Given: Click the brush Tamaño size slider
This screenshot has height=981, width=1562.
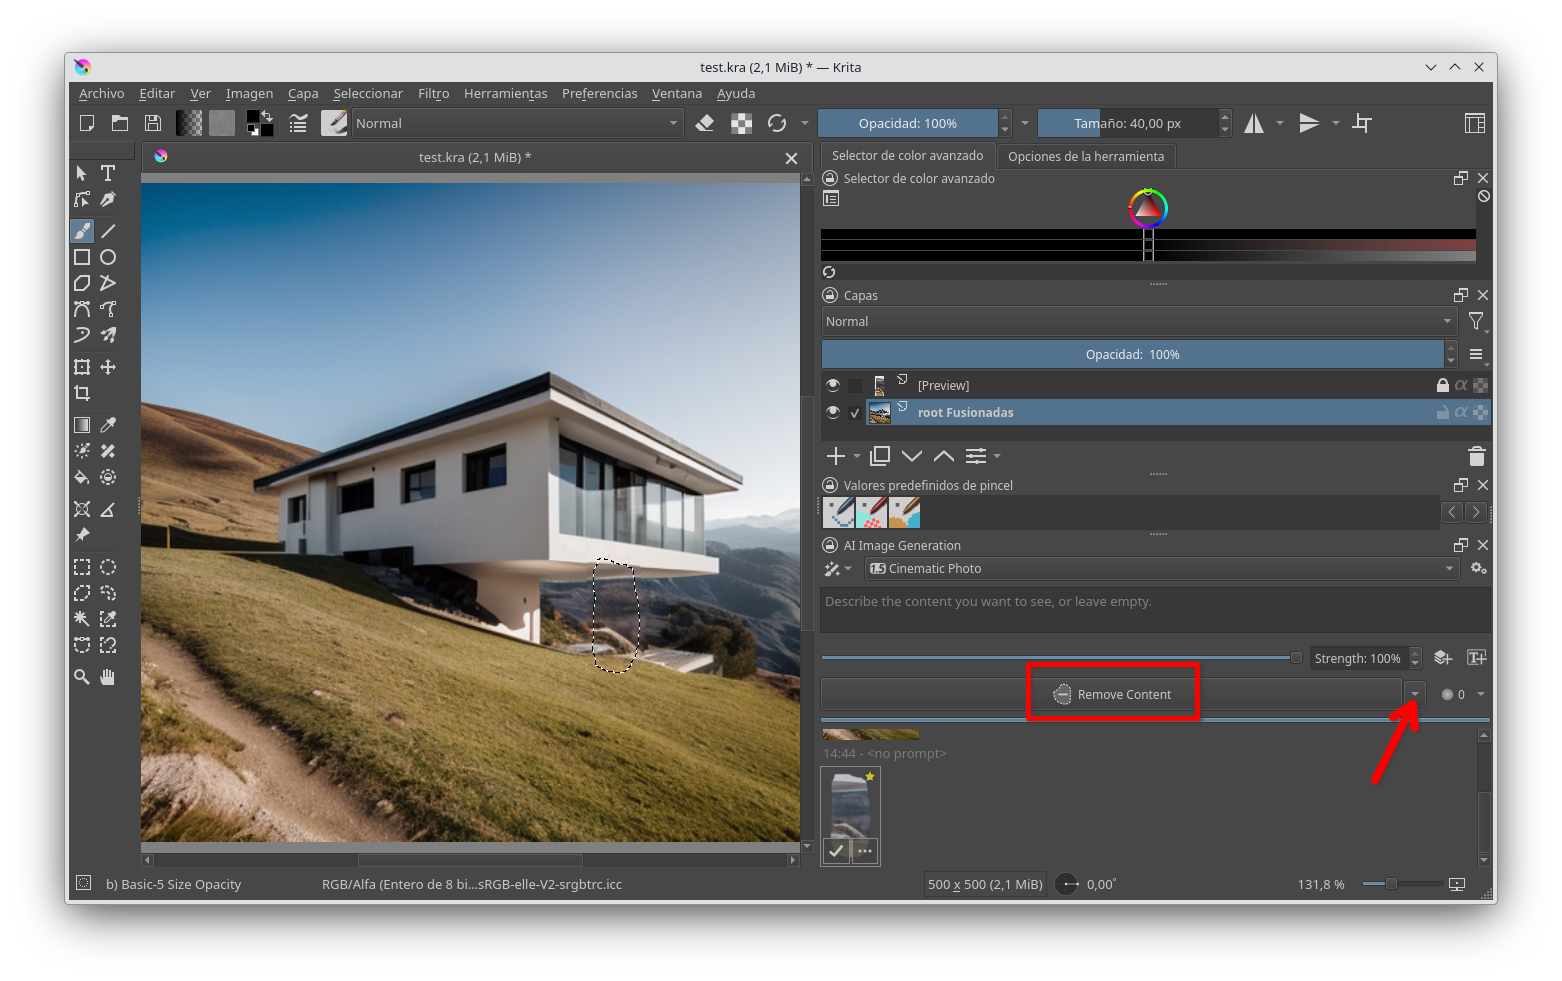Looking at the screenshot, I should (x=1127, y=123).
